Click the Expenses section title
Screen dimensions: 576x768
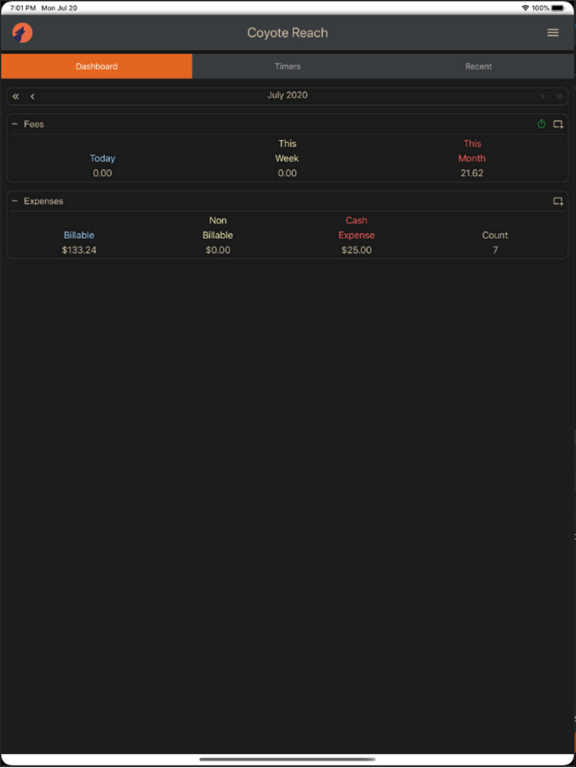click(44, 201)
